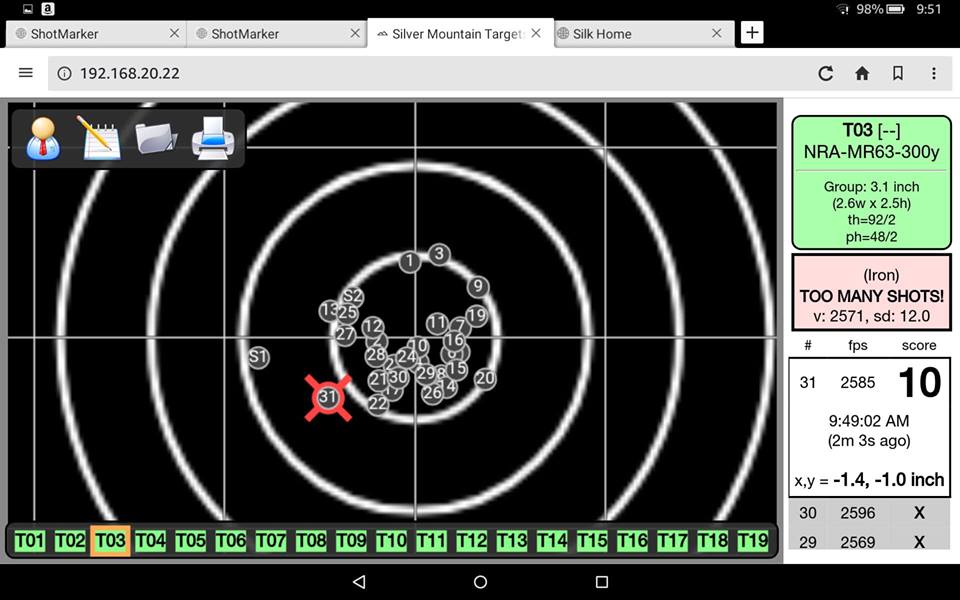The height and width of the screenshot is (600, 960).
Task: Select target T12
Action: click(471, 541)
